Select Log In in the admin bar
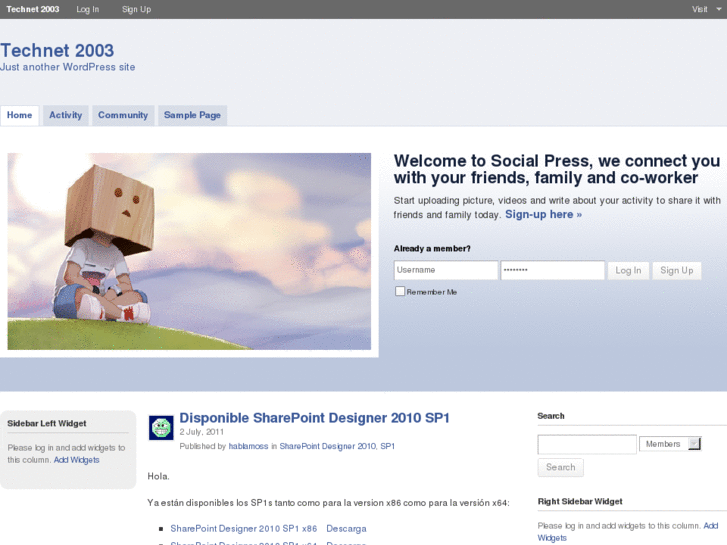This screenshot has width=727, height=545. tap(88, 9)
